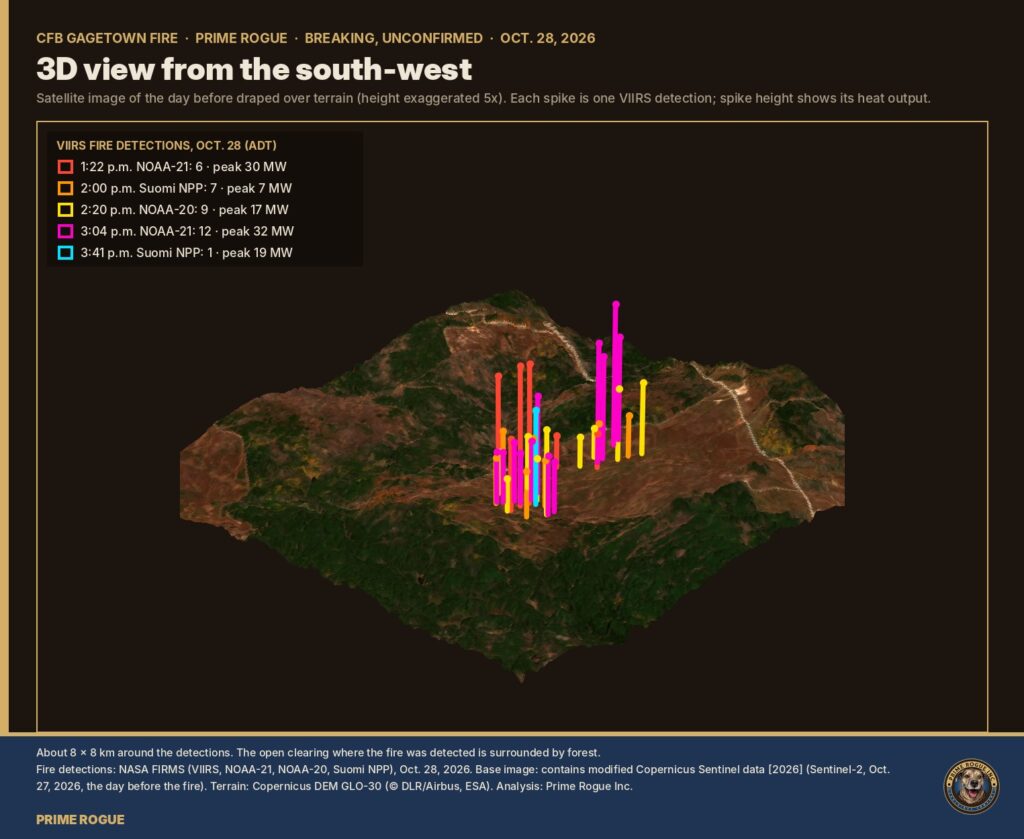
Task: Click legend text '2:00 p.m. Suomi NPP: 7 · peak 7 MW'
Action: coord(186,189)
